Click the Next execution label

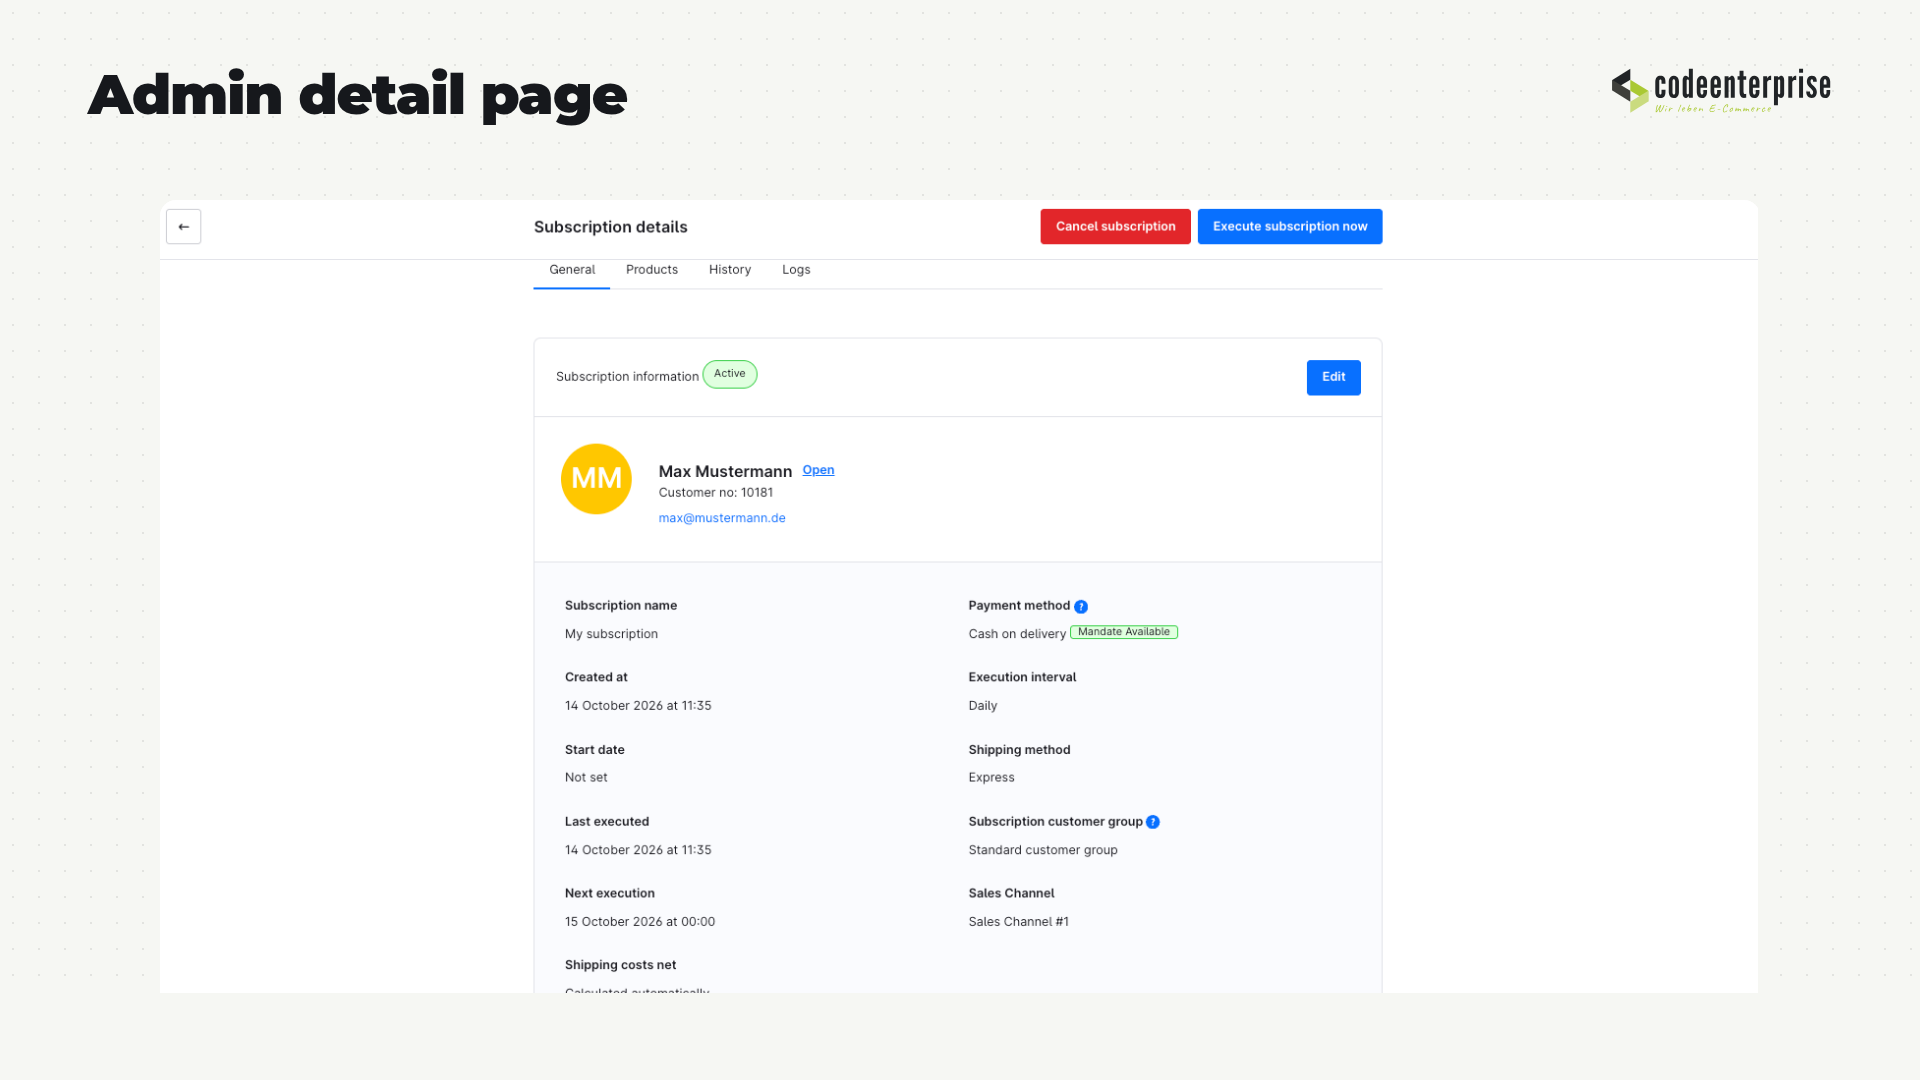point(610,894)
